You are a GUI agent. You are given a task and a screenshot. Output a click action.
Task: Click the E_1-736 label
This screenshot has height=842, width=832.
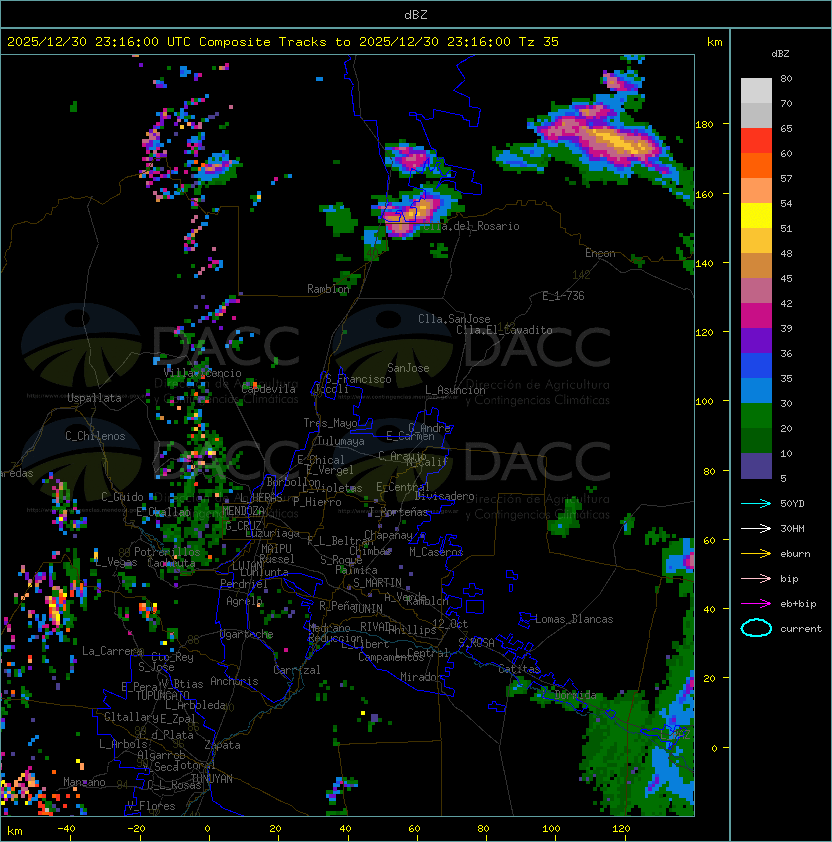point(563,296)
